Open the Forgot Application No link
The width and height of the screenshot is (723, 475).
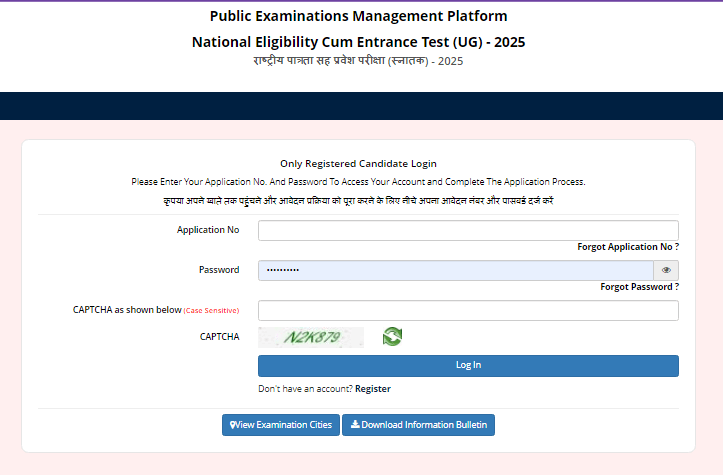[628, 247]
